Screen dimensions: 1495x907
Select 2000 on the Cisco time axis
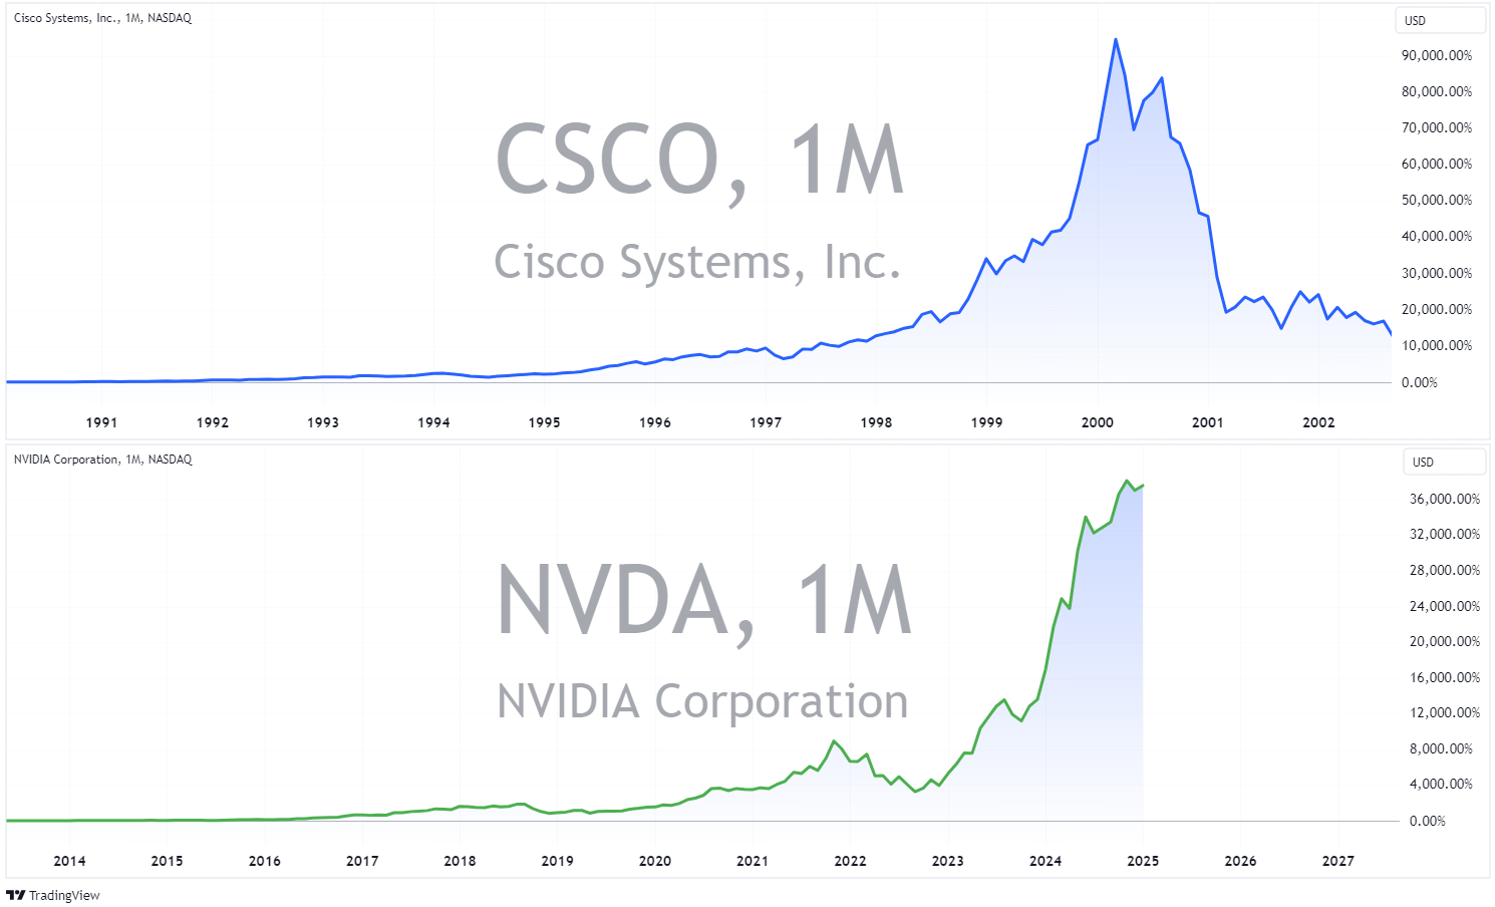[1097, 422]
